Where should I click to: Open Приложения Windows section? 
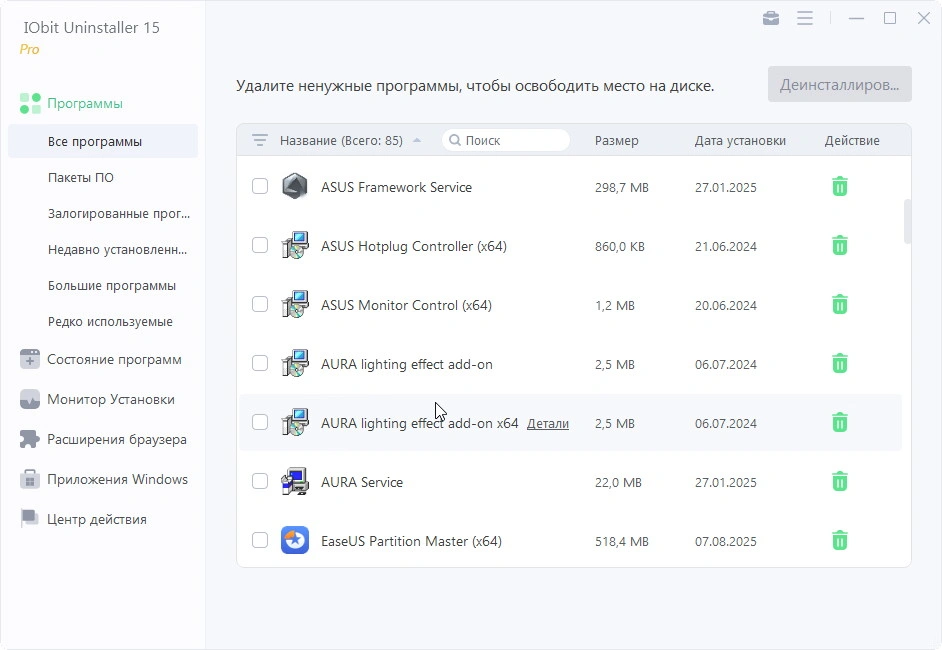pyautogui.click(x=117, y=479)
